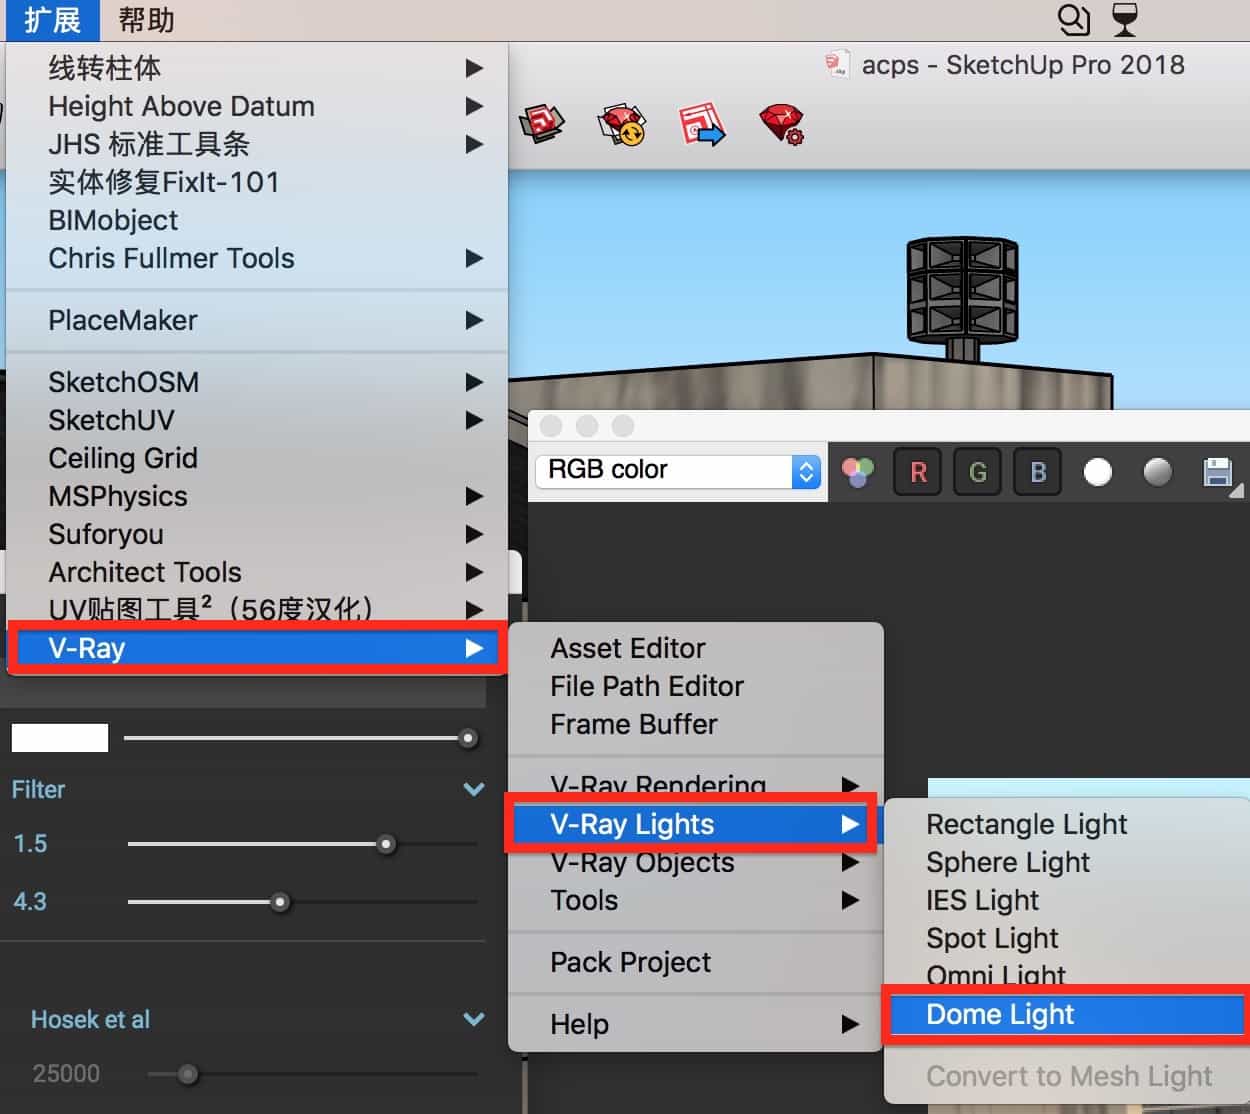Expand the 线转柱体 submenu
Image resolution: width=1250 pixels, height=1114 pixels.
click(x=257, y=68)
